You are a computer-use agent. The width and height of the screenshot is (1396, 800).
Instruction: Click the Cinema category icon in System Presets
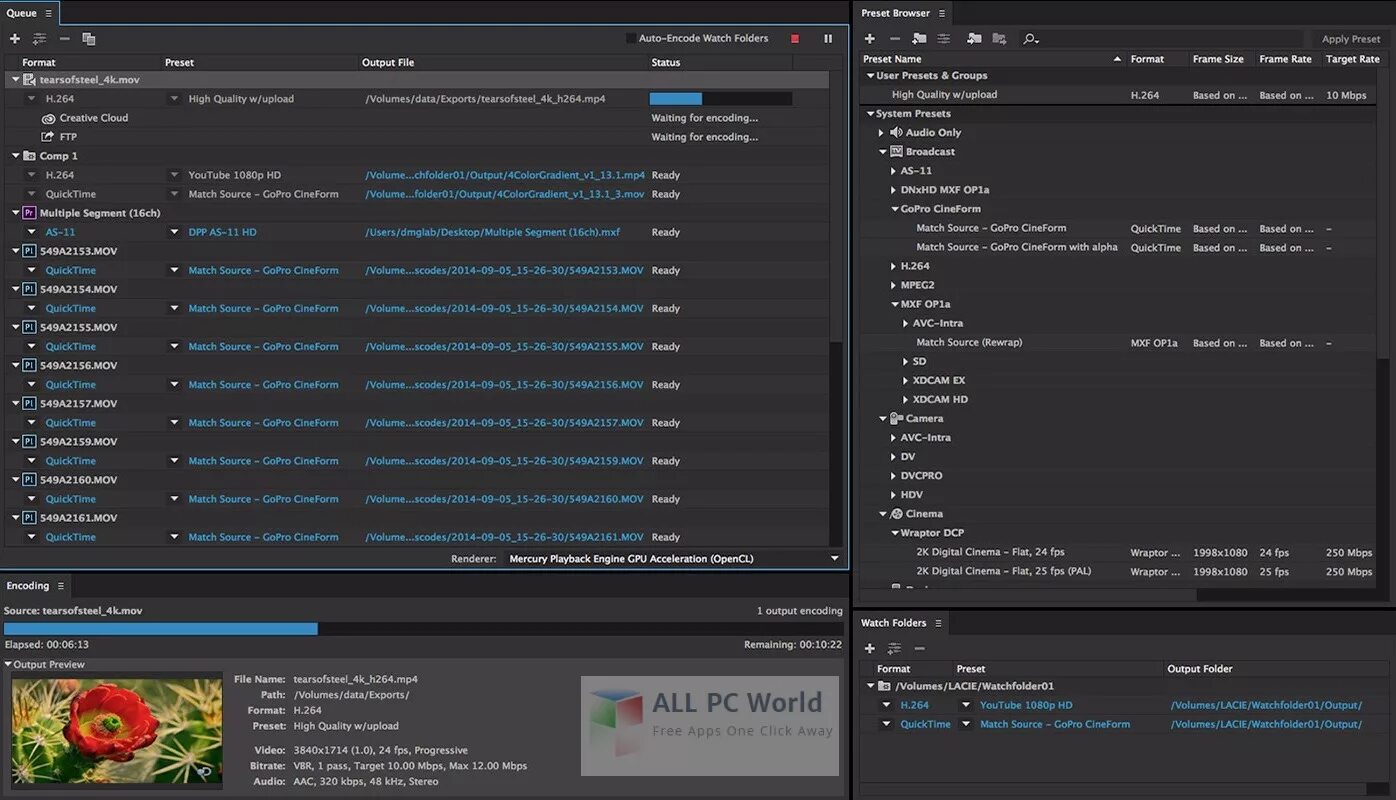(896, 514)
